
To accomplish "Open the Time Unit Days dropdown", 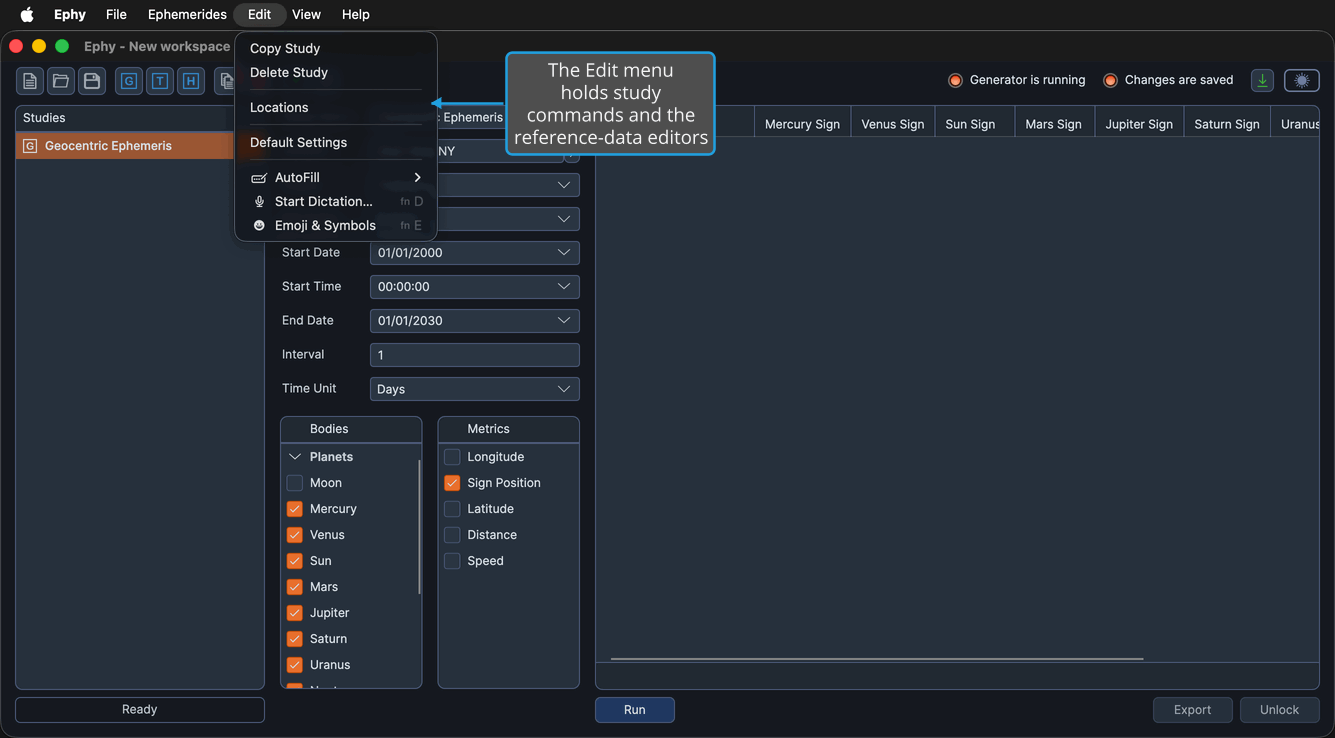I will click(x=475, y=389).
